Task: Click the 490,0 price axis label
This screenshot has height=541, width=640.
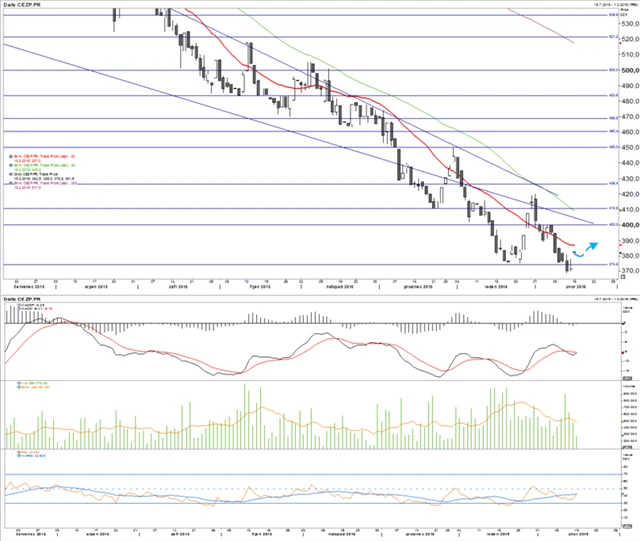Action: [630, 86]
